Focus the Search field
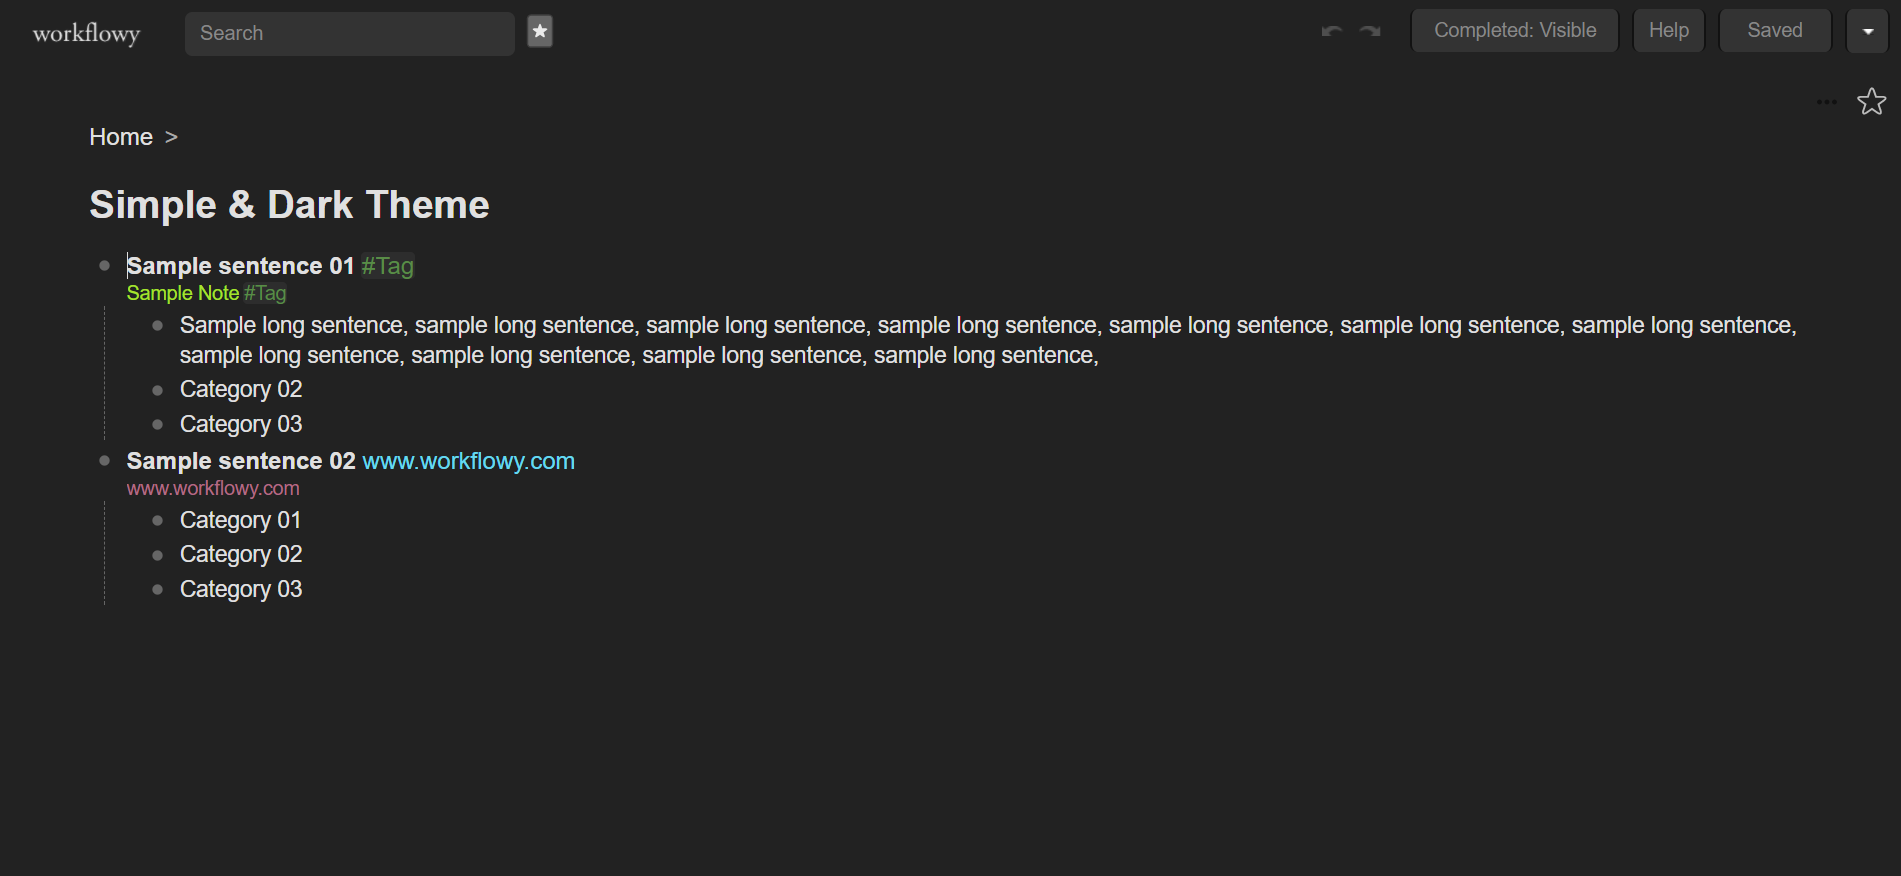The width and height of the screenshot is (1901, 876). tap(350, 33)
